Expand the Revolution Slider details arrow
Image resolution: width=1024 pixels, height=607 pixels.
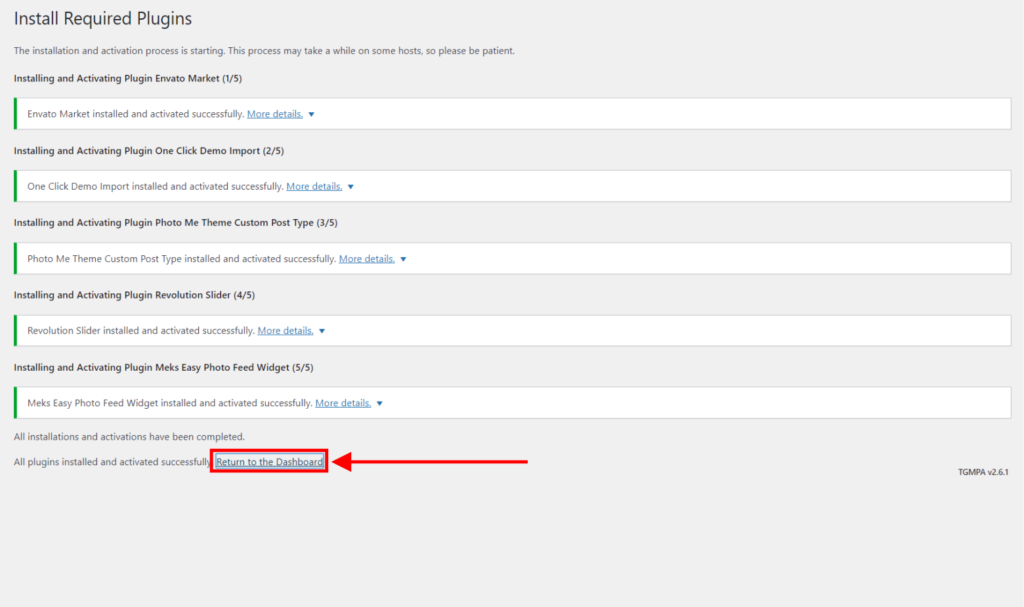(322, 331)
